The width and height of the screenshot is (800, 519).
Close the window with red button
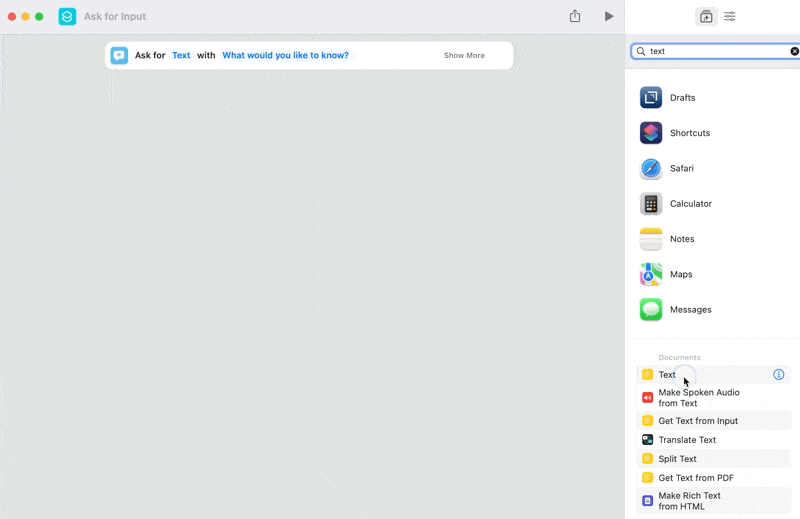pos(12,16)
